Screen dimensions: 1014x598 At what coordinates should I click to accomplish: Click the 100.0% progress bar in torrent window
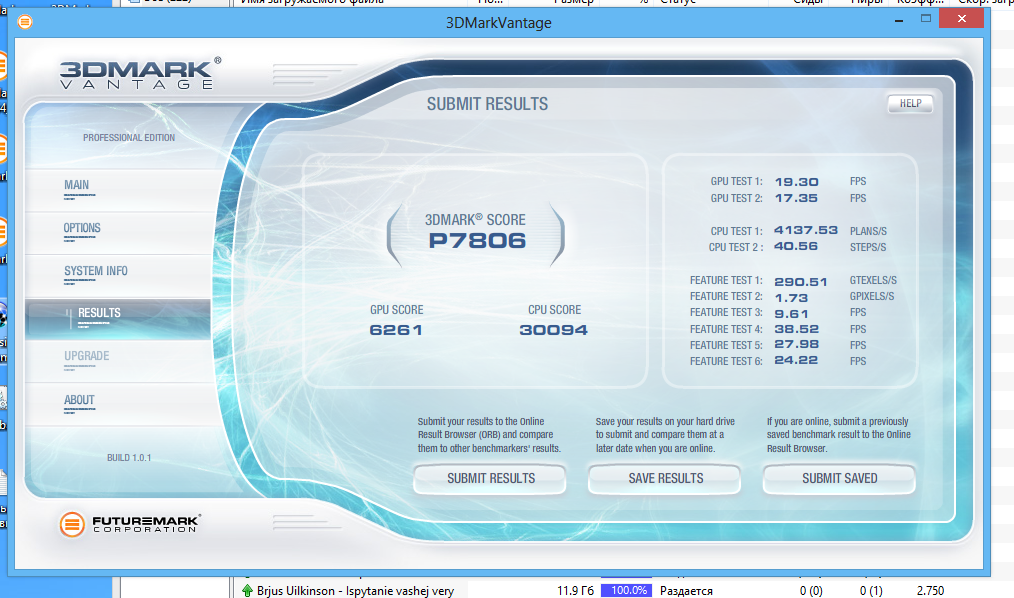[x=627, y=590]
